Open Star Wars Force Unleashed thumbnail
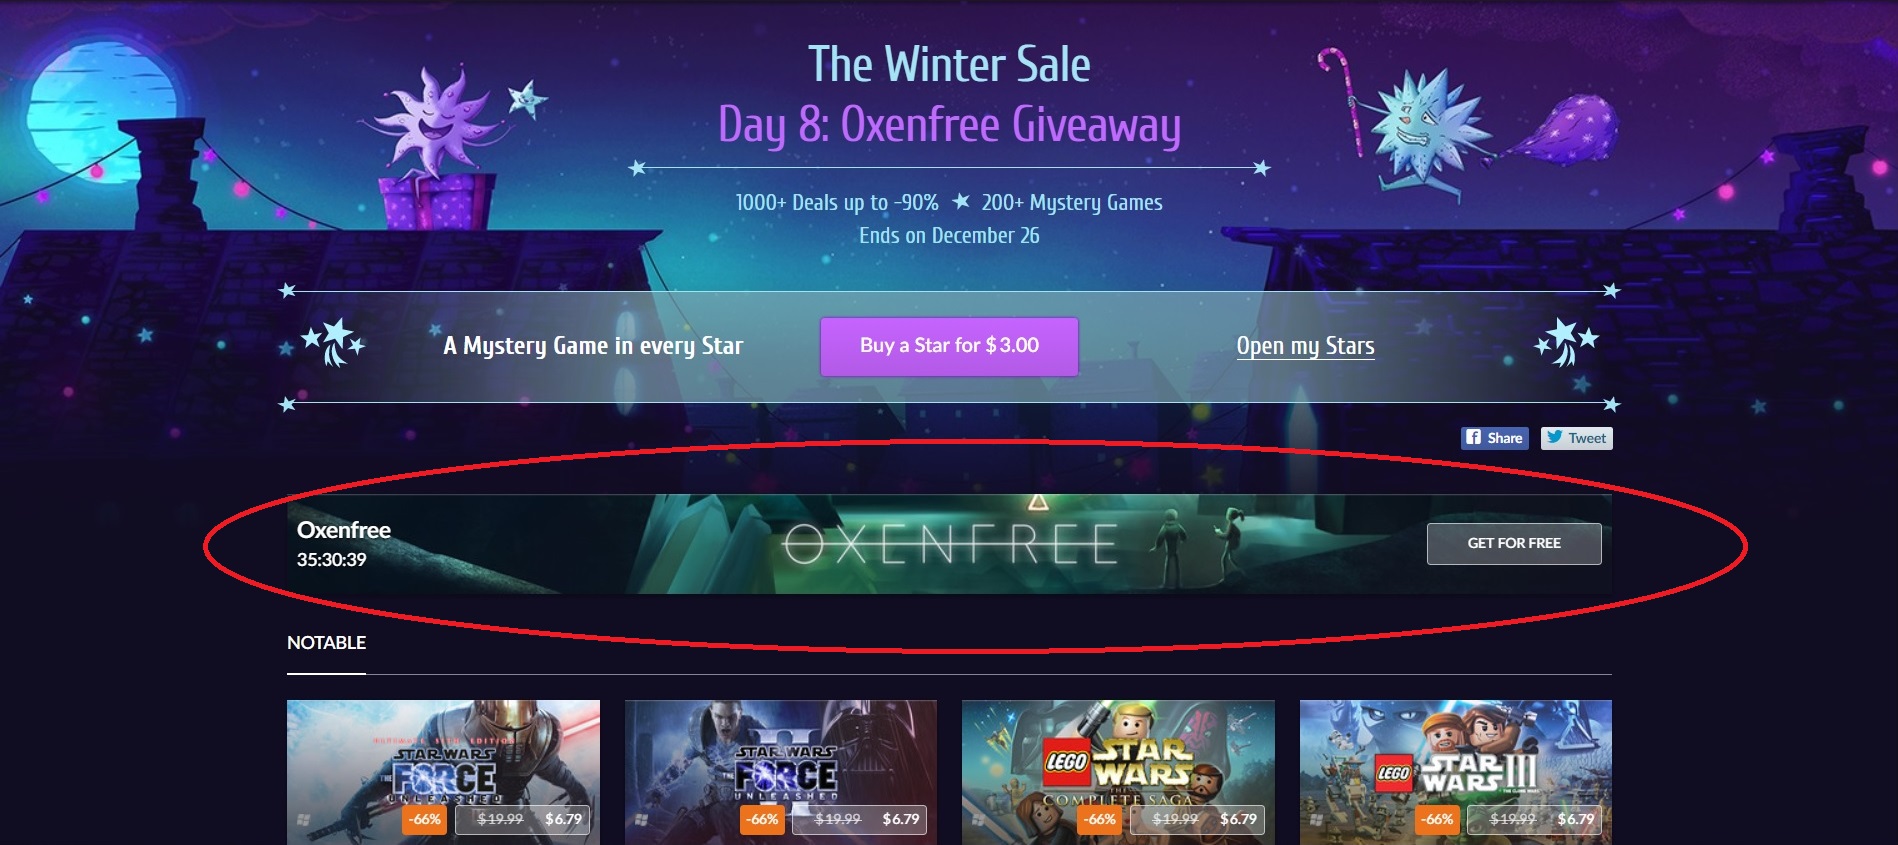The width and height of the screenshot is (1898, 845). coord(443,772)
